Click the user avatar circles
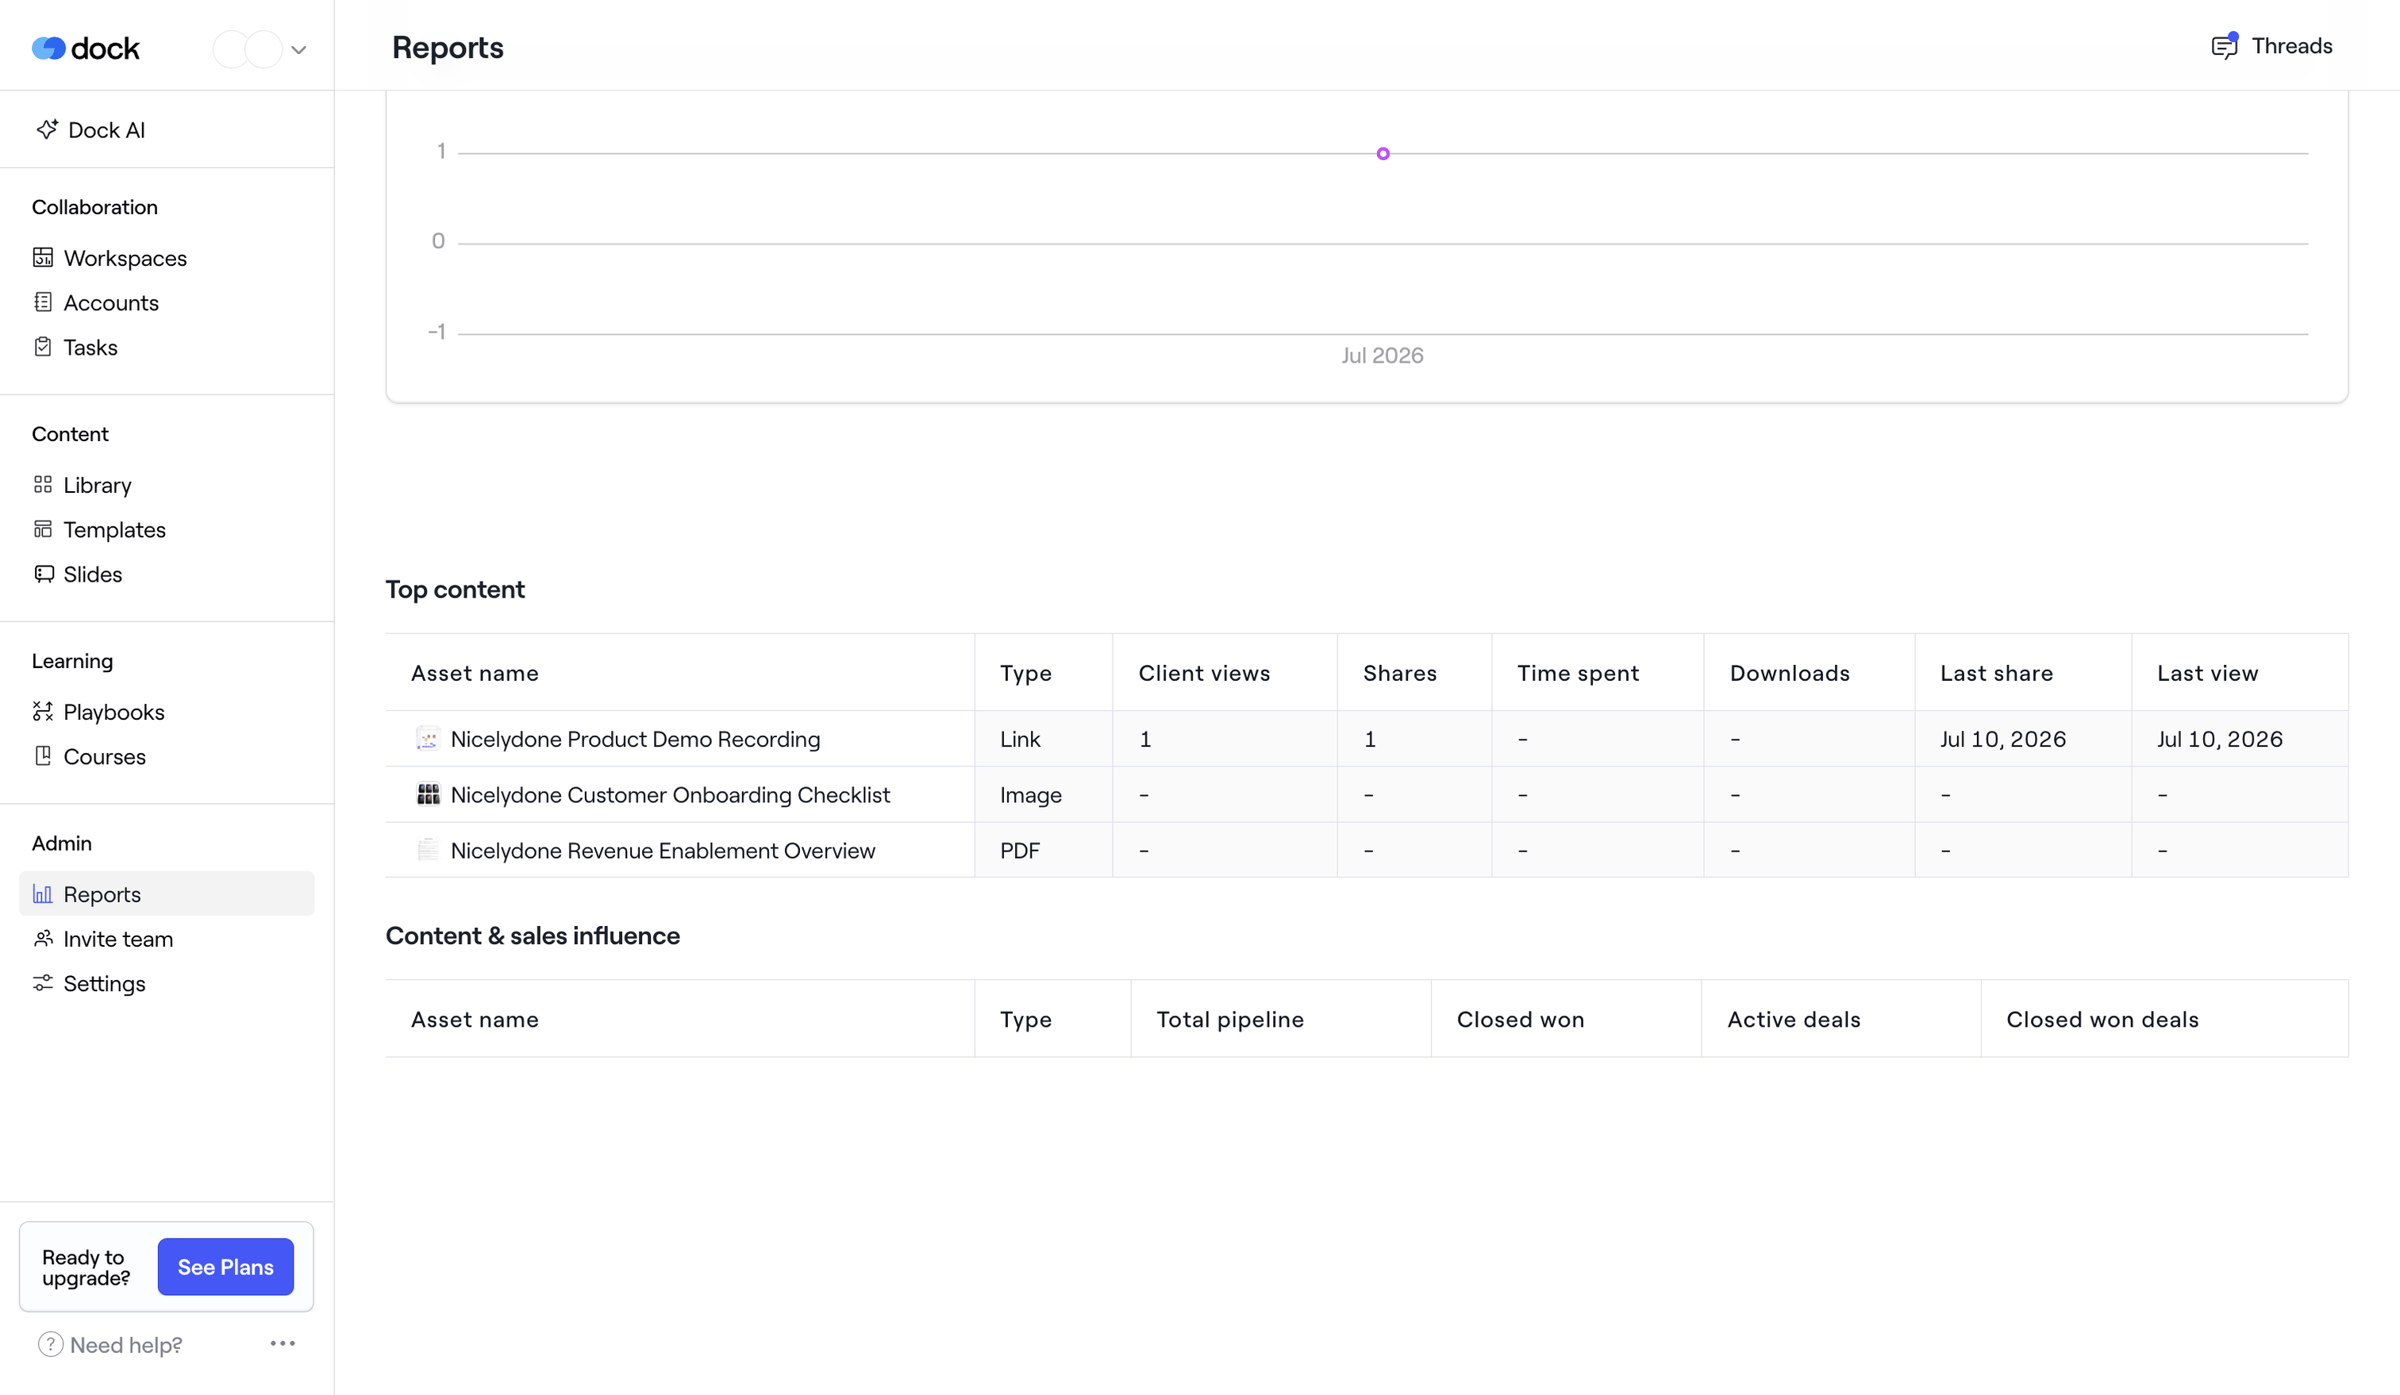The width and height of the screenshot is (2400, 1395). [247, 49]
